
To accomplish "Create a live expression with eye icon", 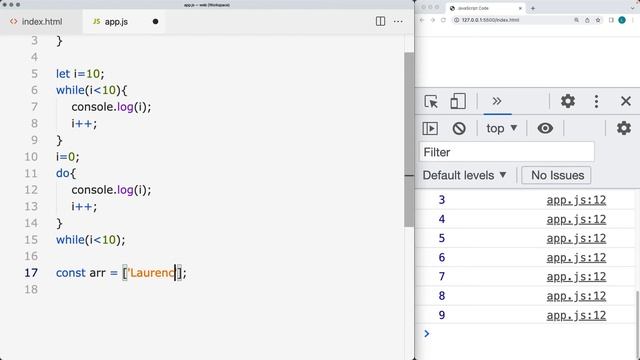I will tap(545, 128).
